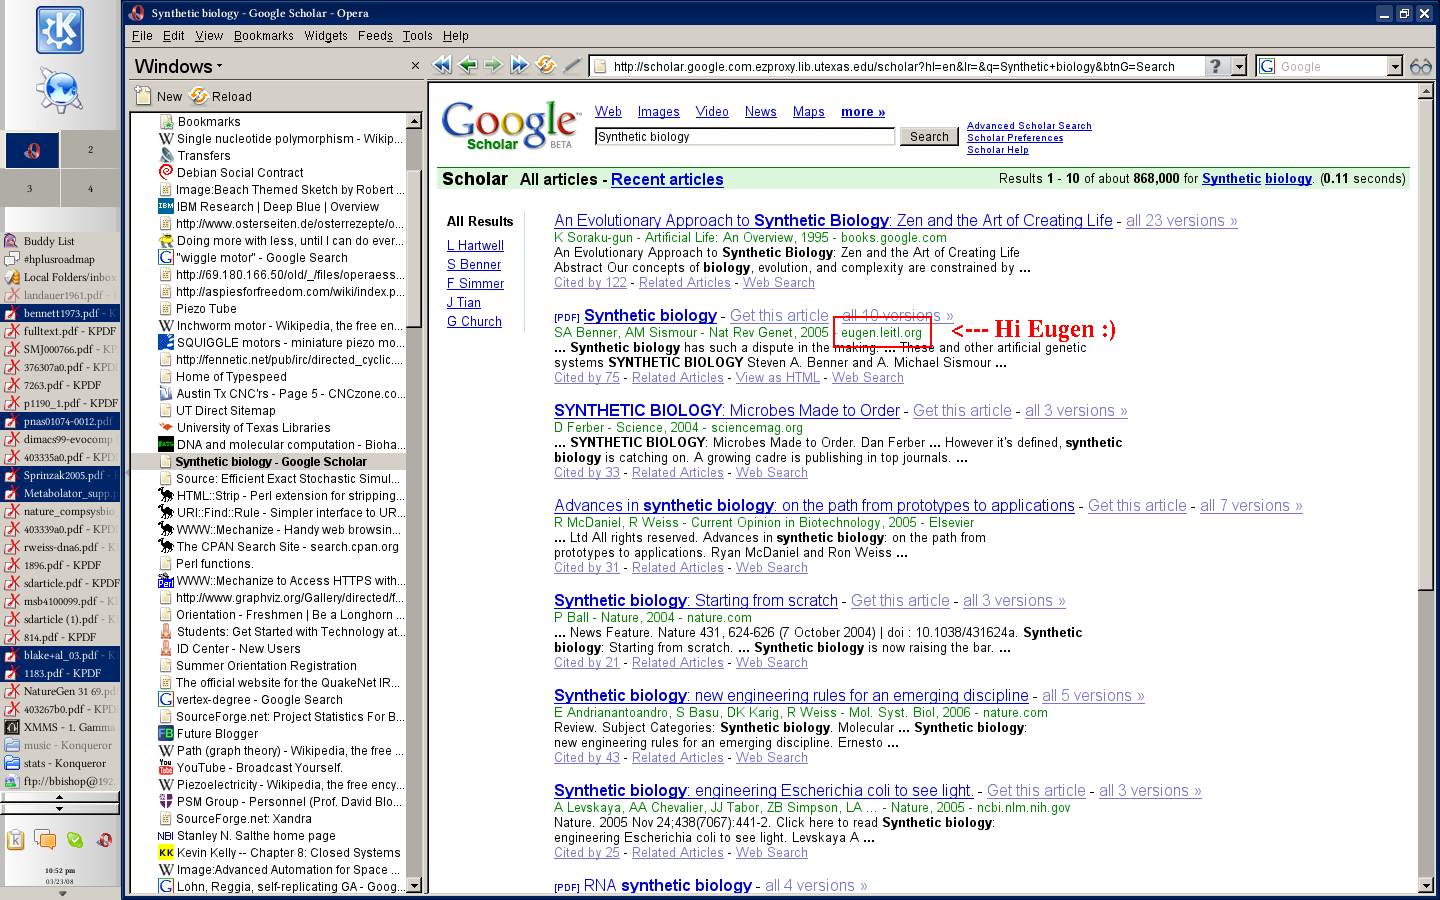Click the Opera tray icon
This screenshot has height=900, width=1440.
104,840
